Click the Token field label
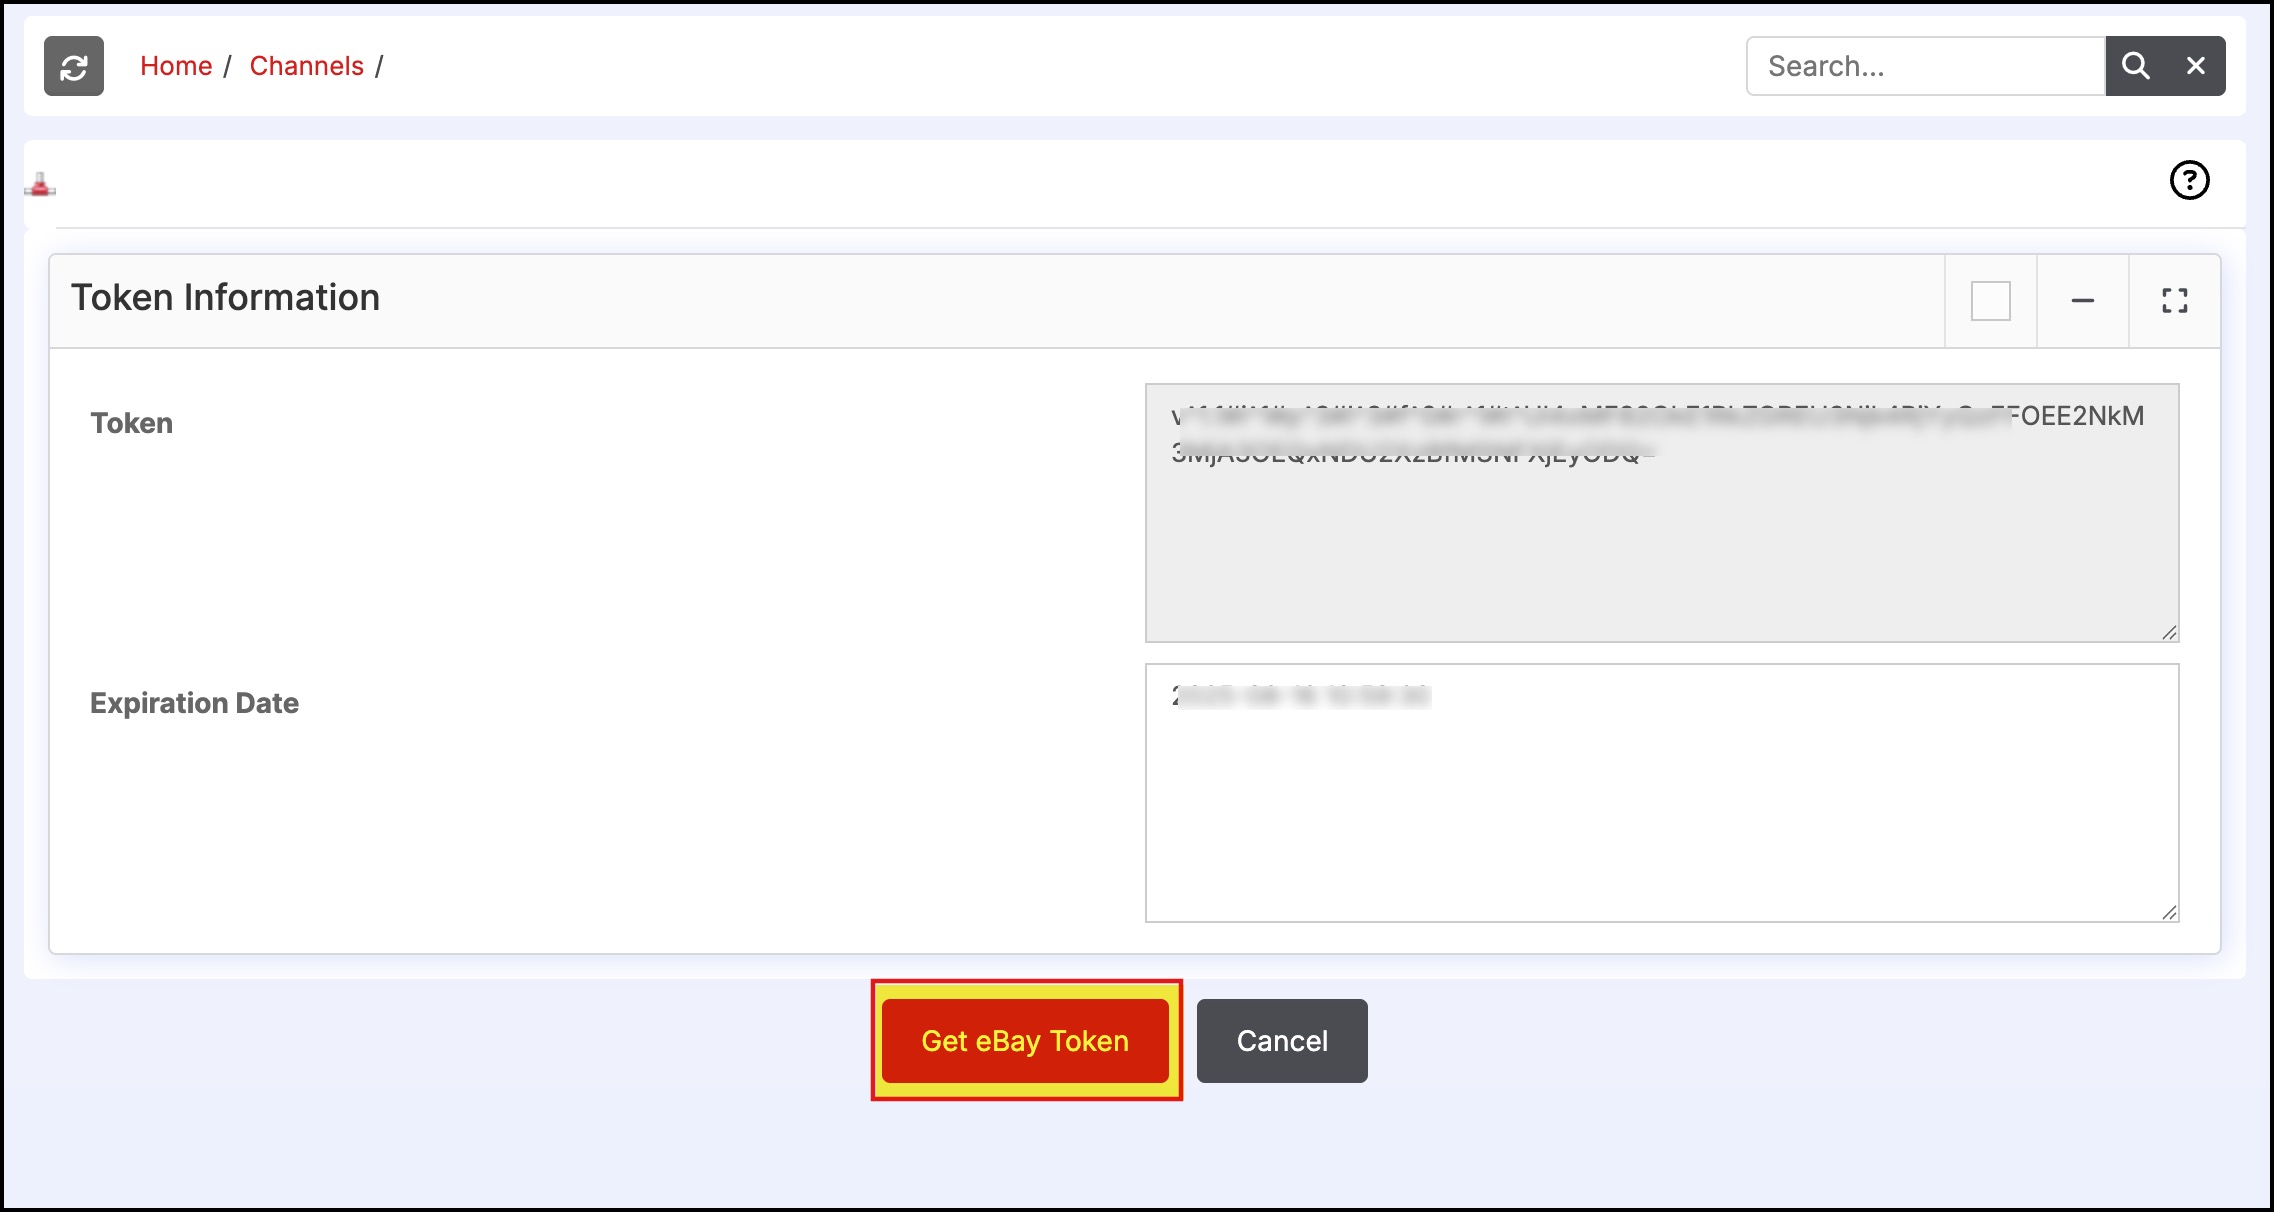 (132, 423)
